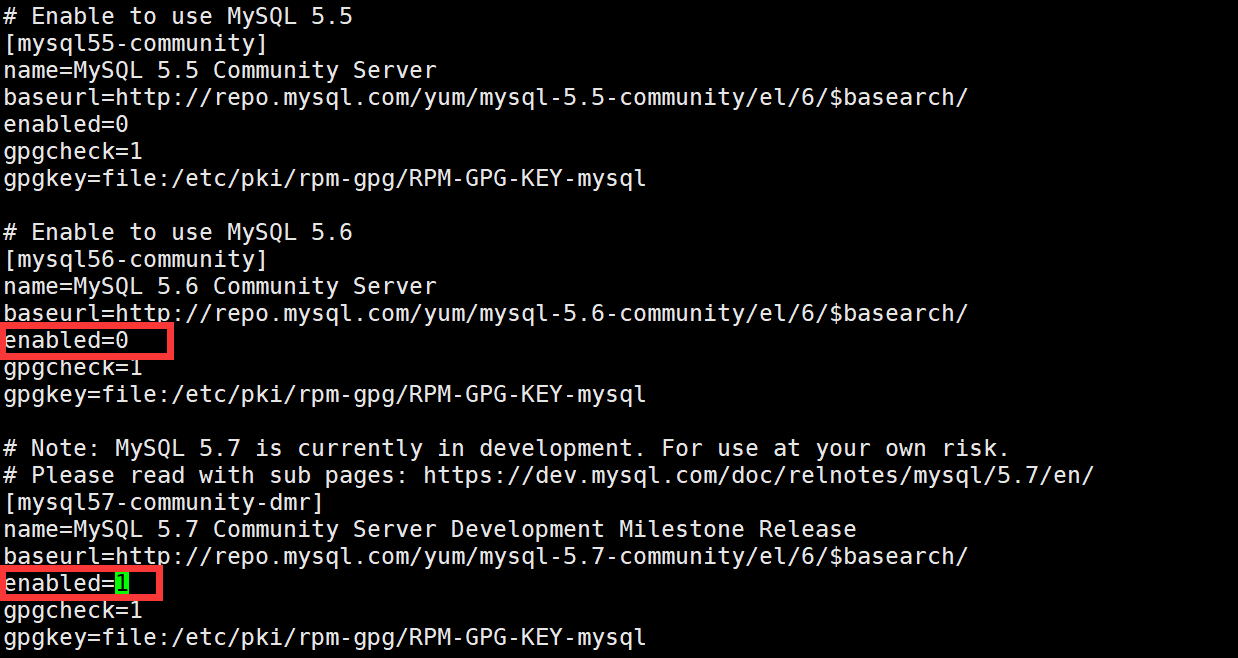Click the "MySQL 5.5 Community Server" name line
This screenshot has height=658, width=1238.
[220, 71]
